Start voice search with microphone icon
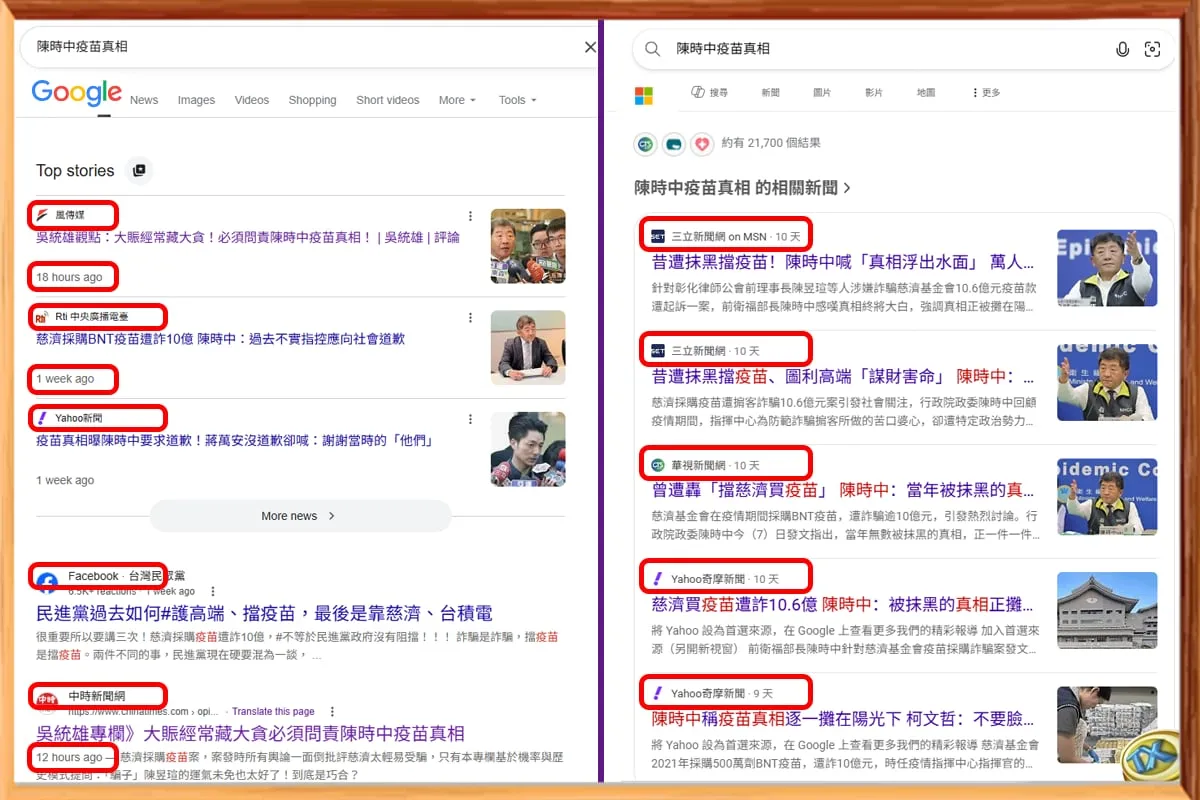This screenshot has width=1200, height=800. [x=1122, y=49]
